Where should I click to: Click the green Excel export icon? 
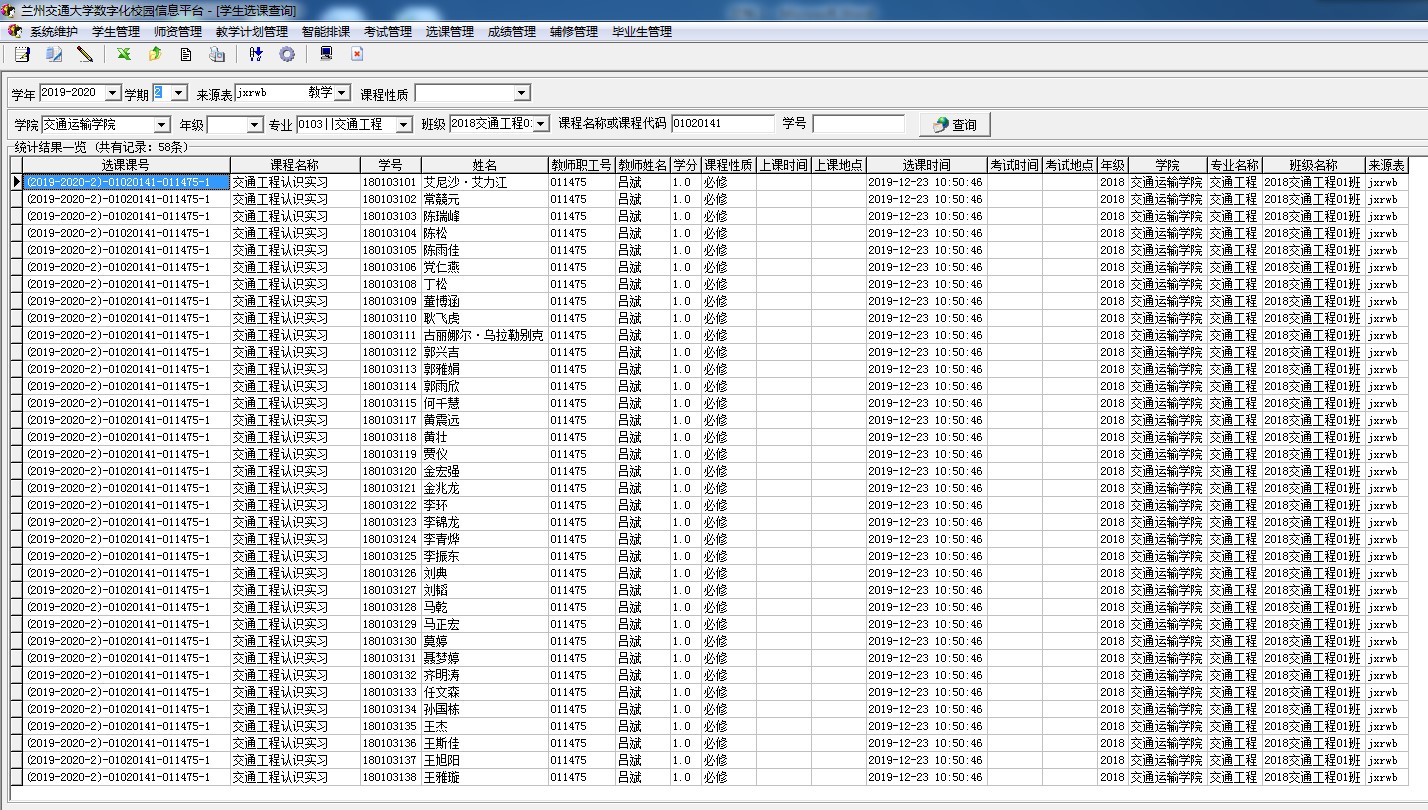(x=124, y=55)
